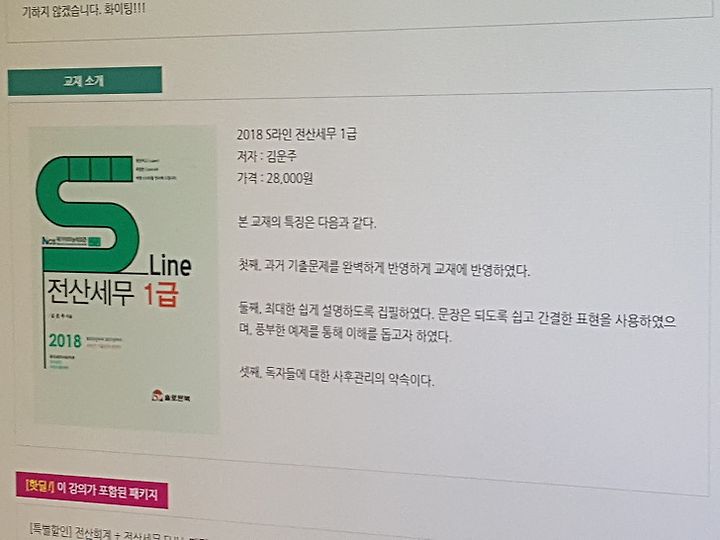The image size is (720, 540).
Task: Click the black Line wordmark on cover
Action: tap(170, 265)
